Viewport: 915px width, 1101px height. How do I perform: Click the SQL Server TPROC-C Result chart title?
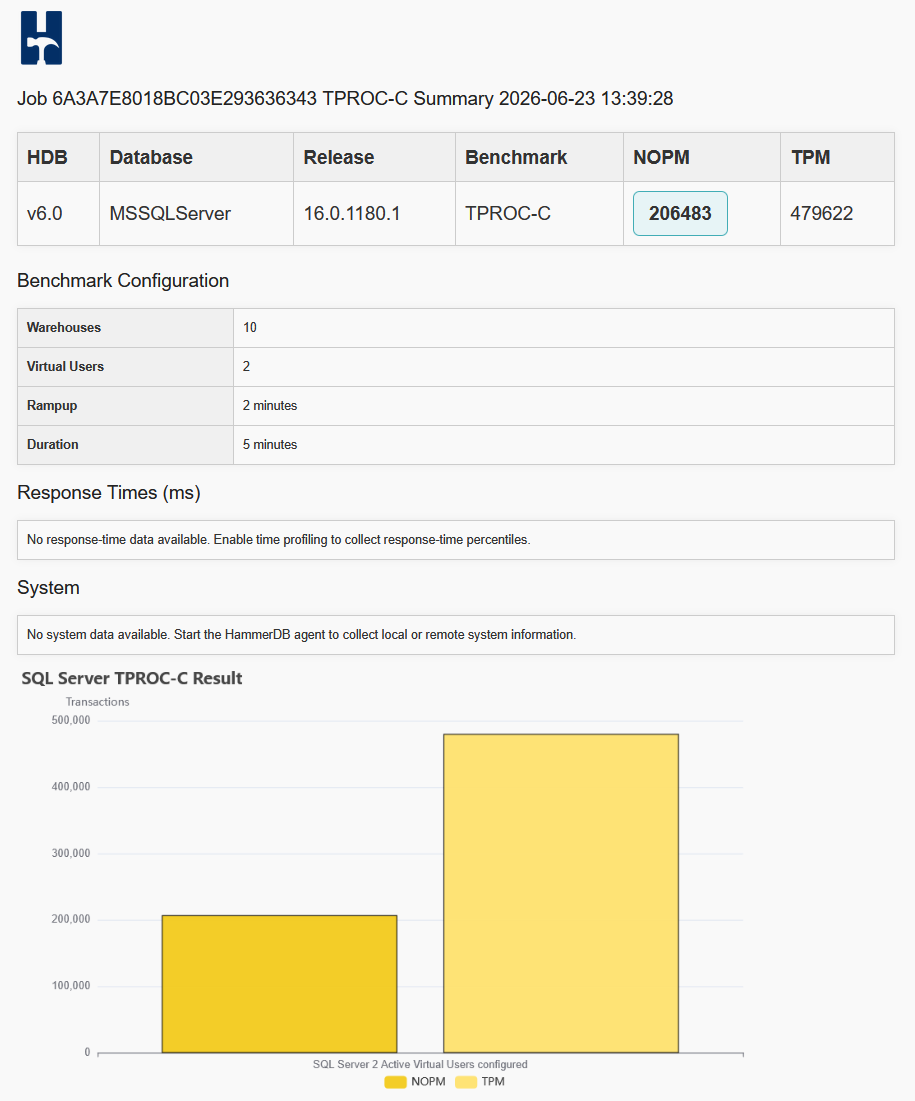132,678
